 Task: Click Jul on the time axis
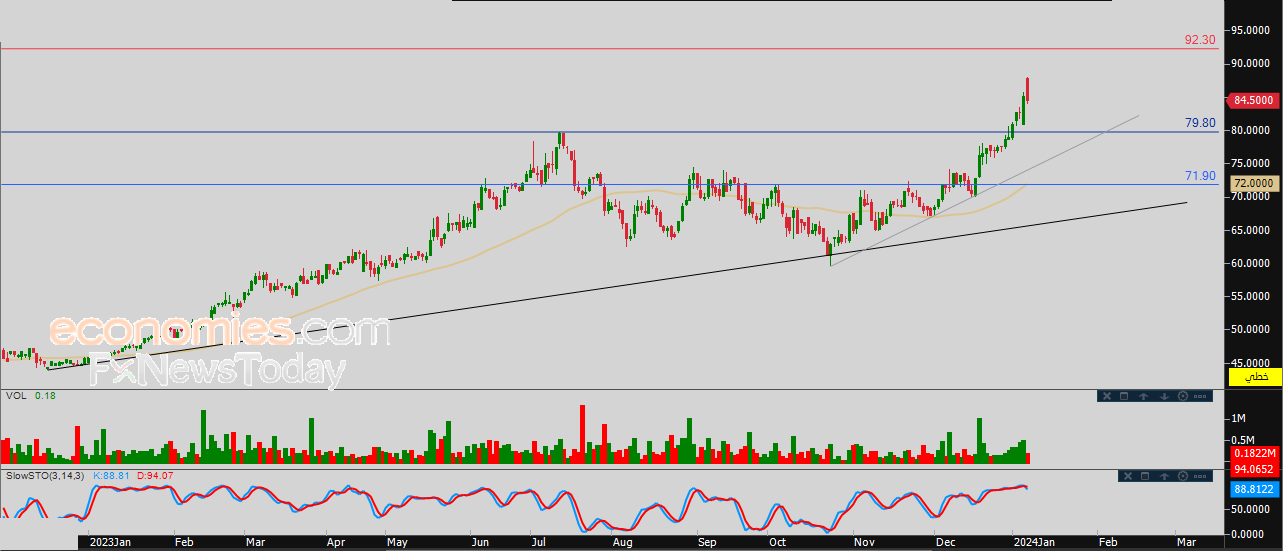coord(539,542)
